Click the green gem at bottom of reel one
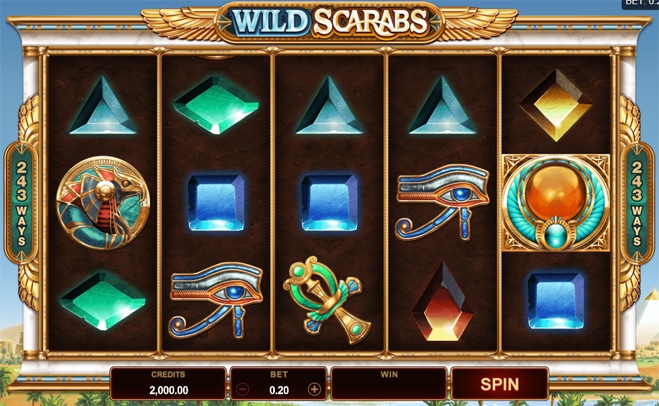This screenshot has height=406, width=659. coord(103,300)
